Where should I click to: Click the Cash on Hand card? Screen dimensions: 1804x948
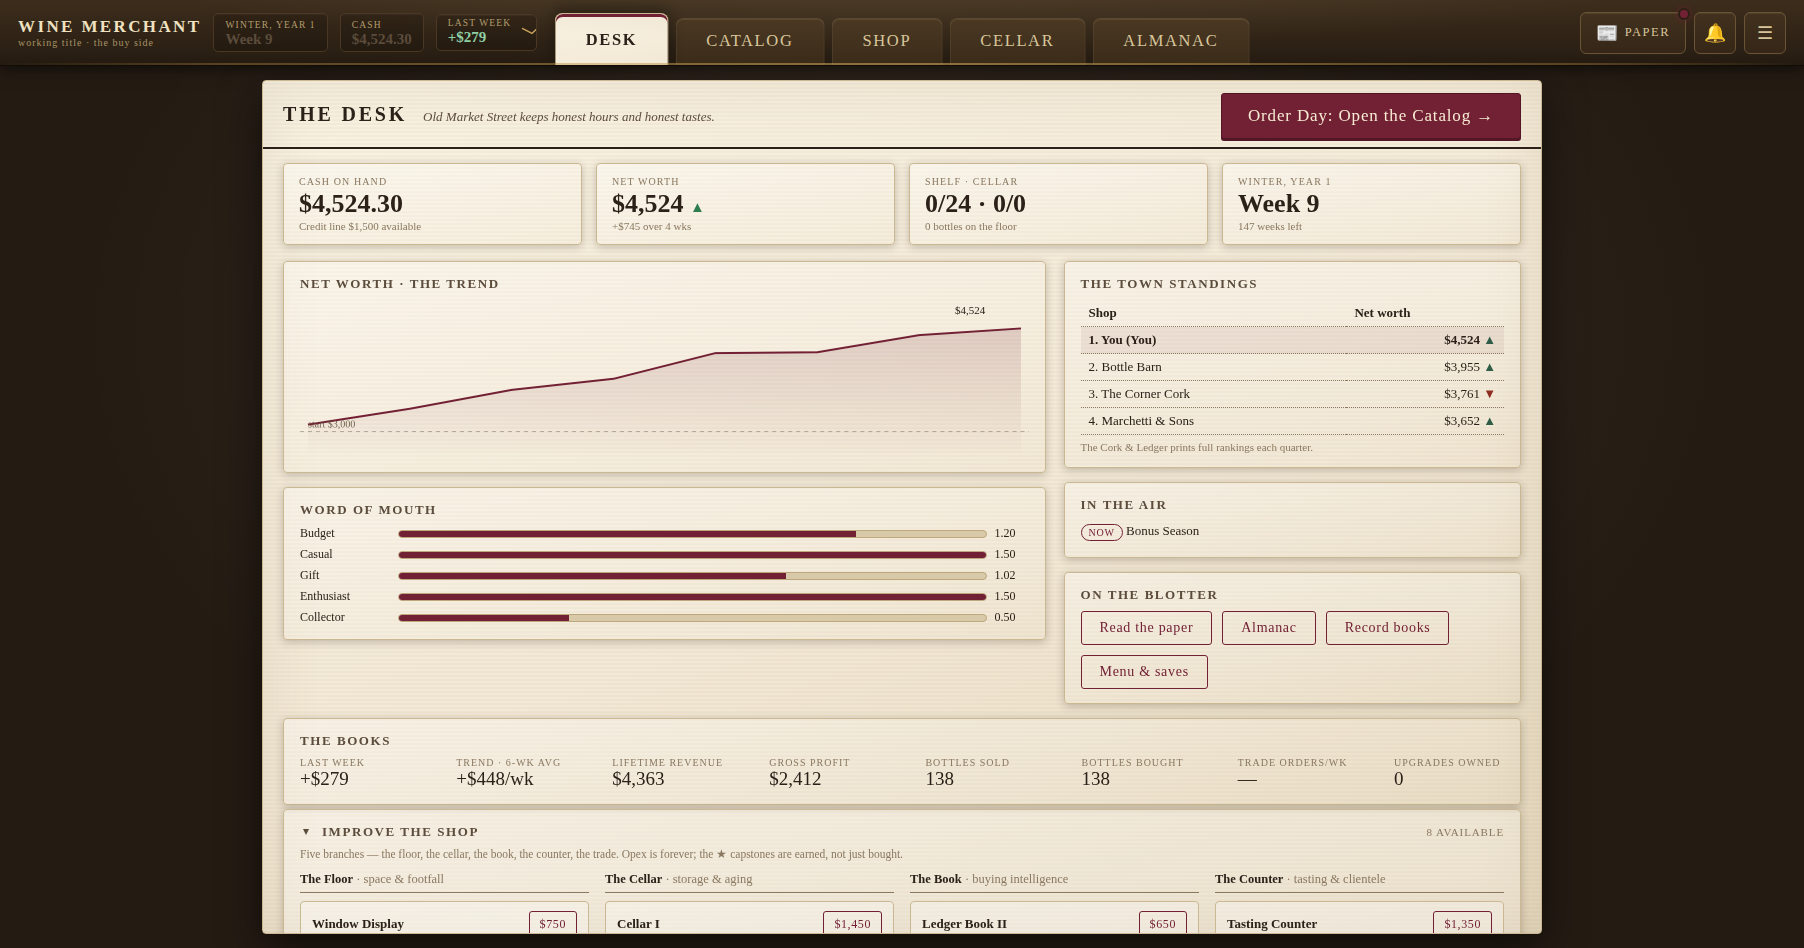pyautogui.click(x=432, y=204)
